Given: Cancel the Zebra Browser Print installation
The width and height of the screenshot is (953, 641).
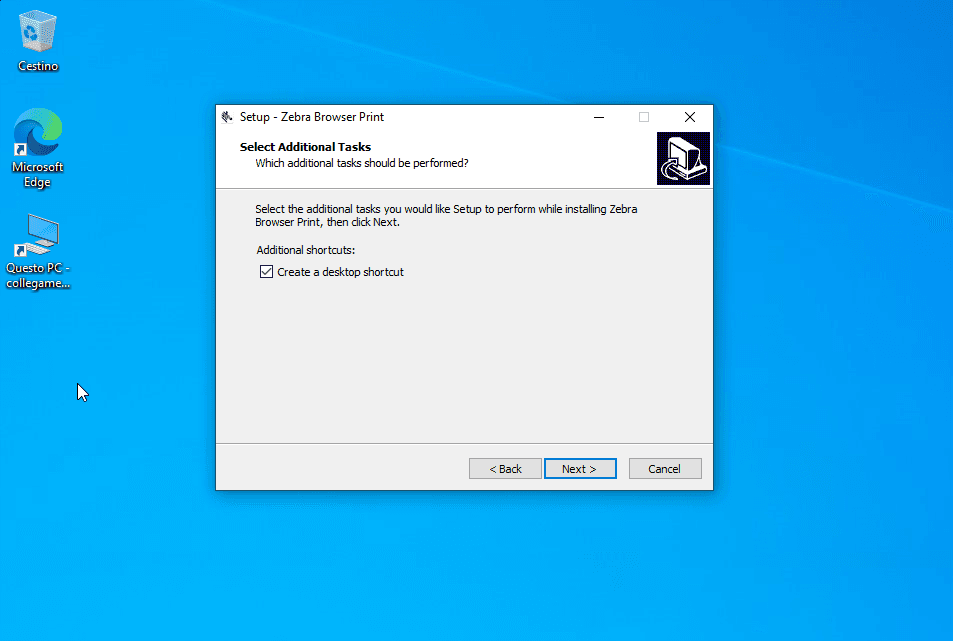Looking at the screenshot, I should (665, 469).
